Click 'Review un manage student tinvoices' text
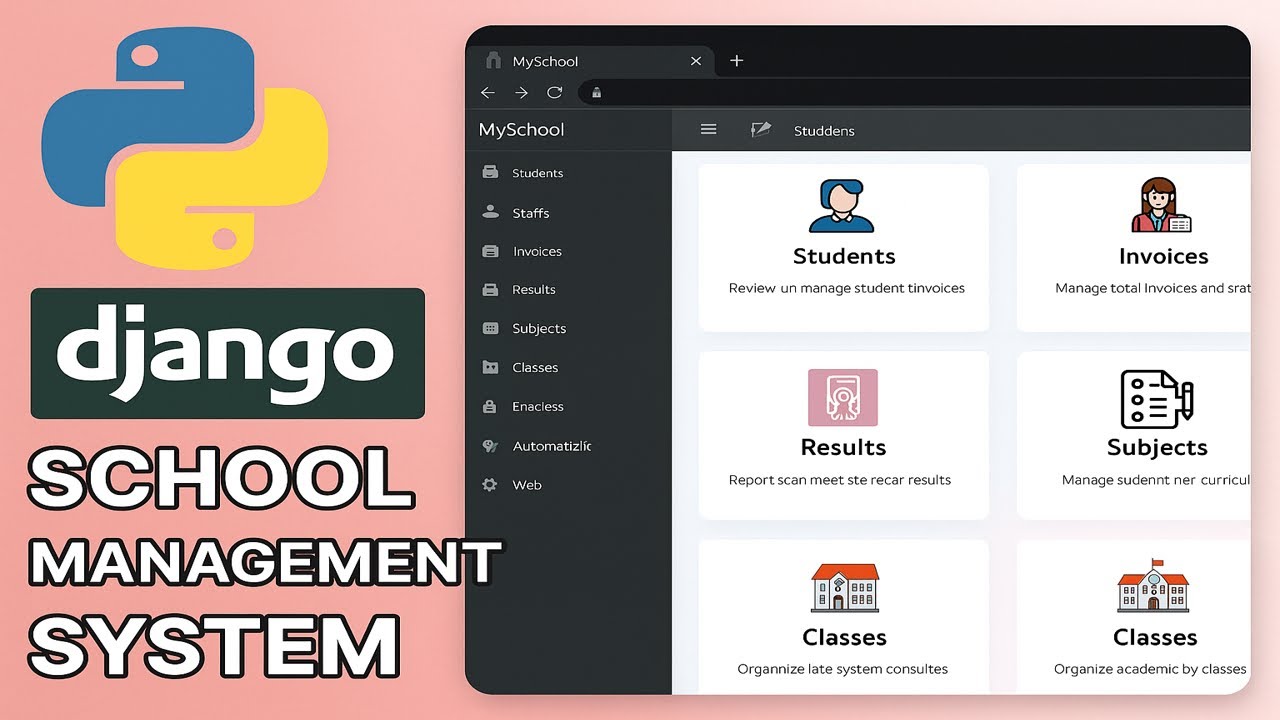 pyautogui.click(x=847, y=288)
